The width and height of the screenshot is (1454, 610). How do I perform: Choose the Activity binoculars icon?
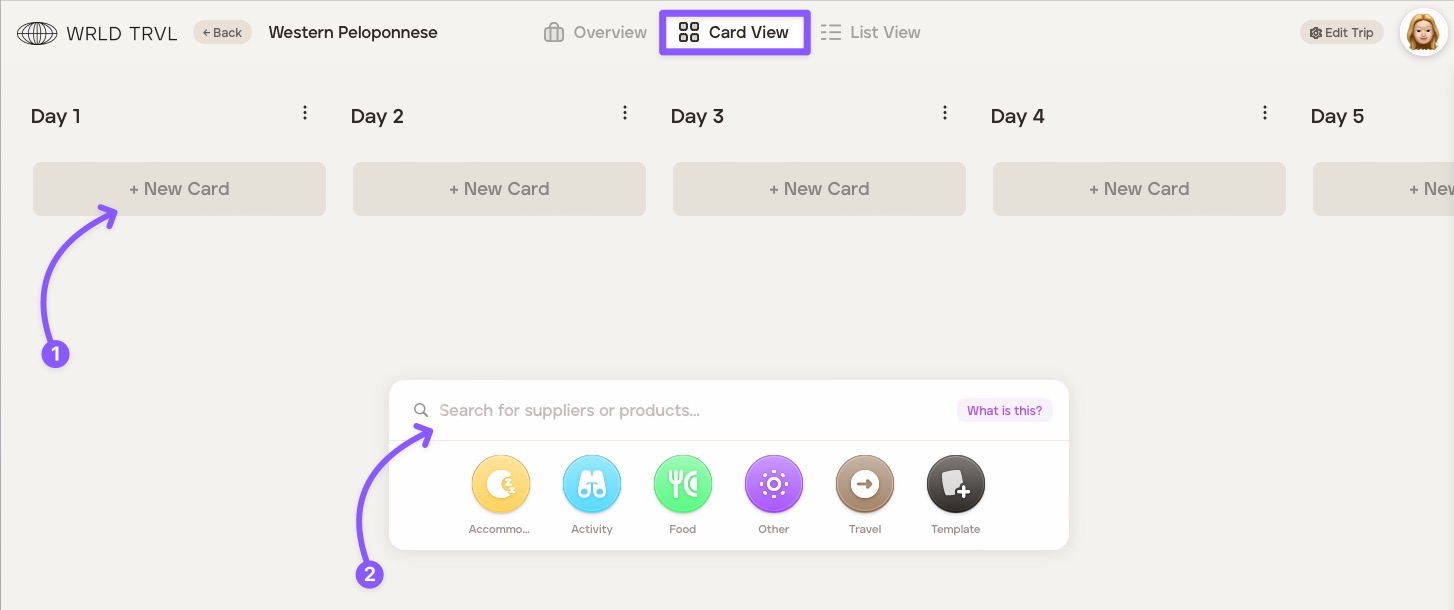click(x=591, y=485)
